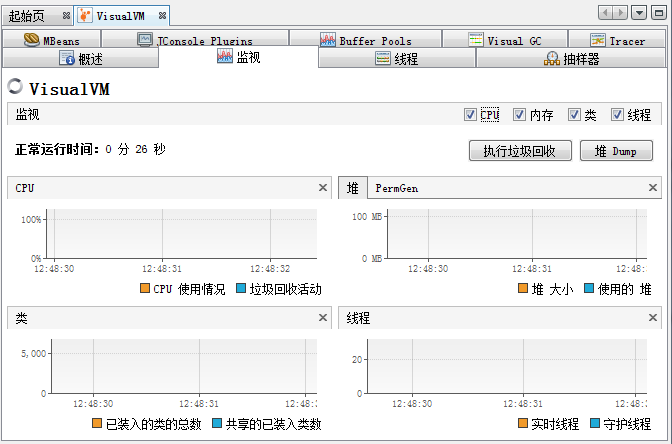Maximize the editor window button
Image resolution: width=672 pixels, height=444 pixels.
click(658, 13)
